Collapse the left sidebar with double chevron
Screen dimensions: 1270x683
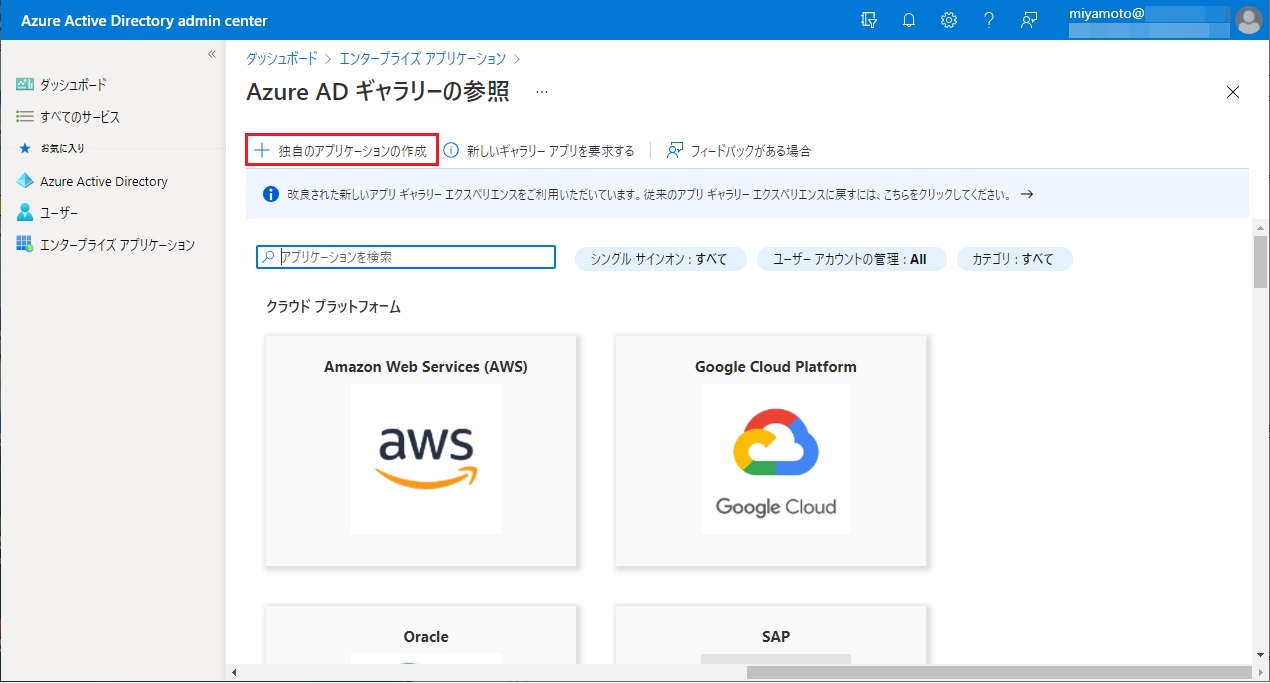point(212,54)
